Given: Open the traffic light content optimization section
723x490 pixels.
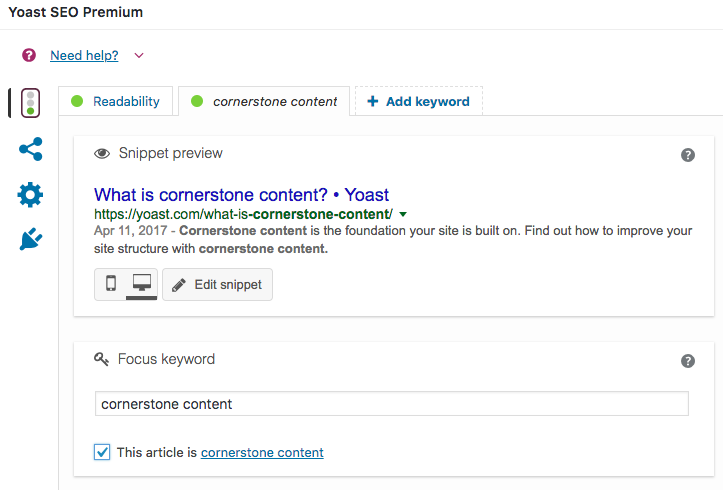Looking at the screenshot, I should point(30,103).
